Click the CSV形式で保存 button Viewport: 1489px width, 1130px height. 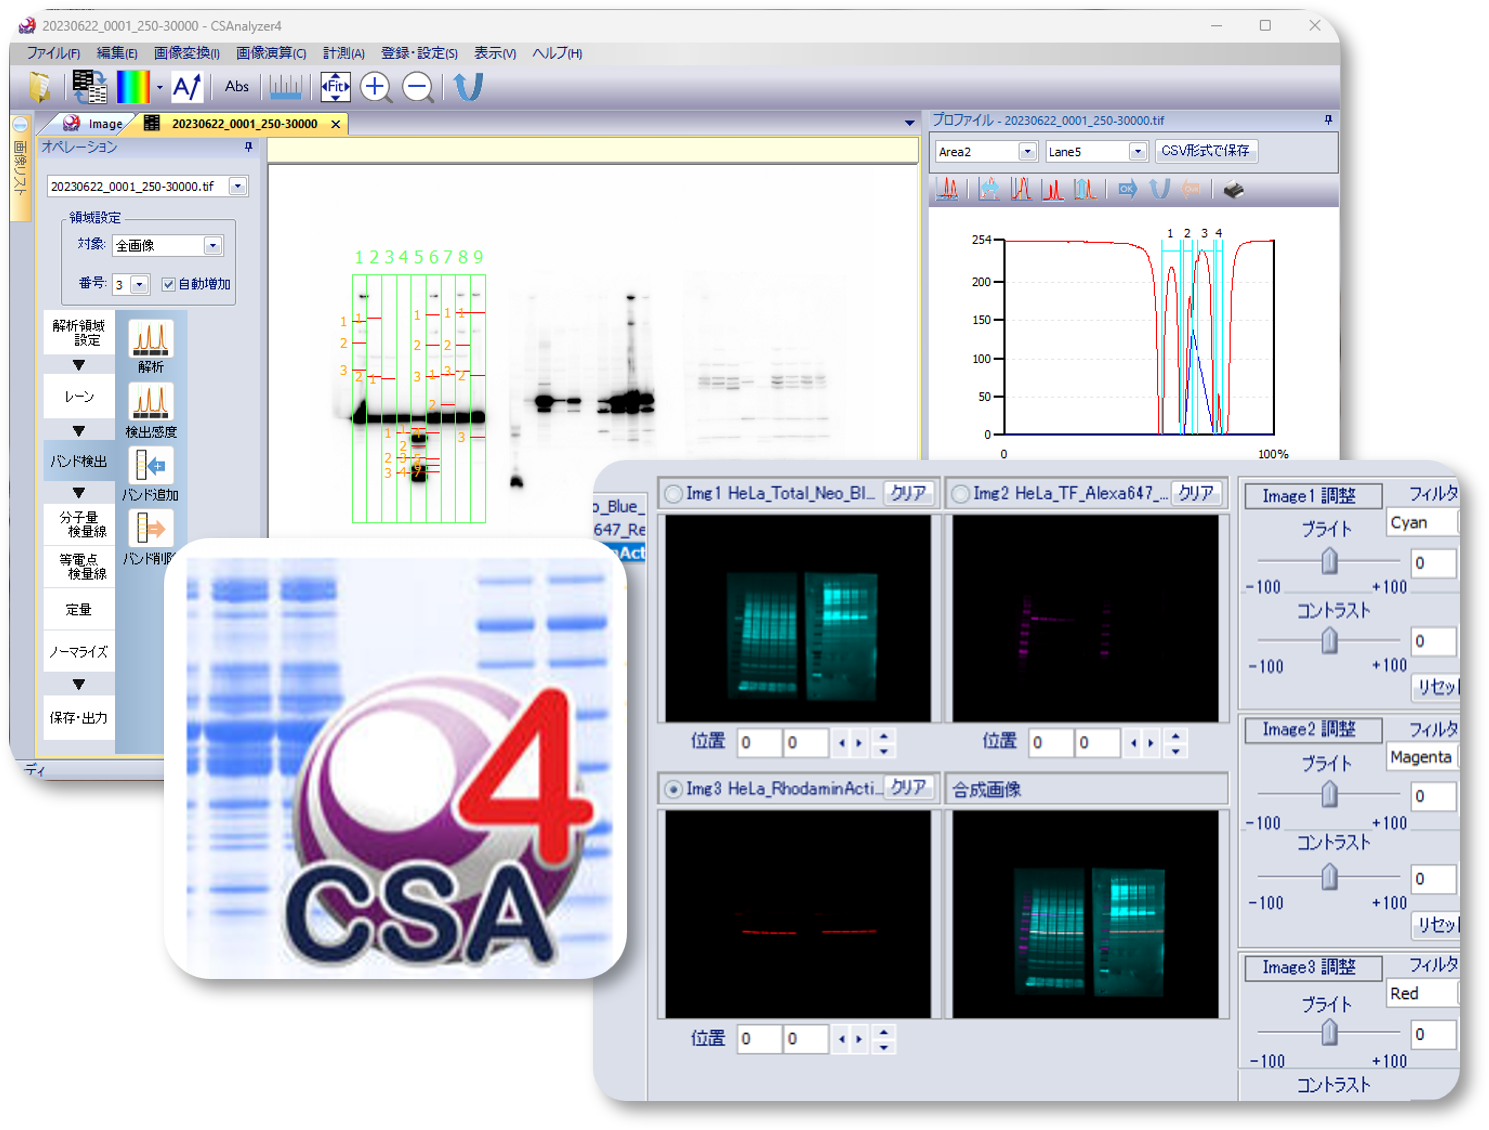pos(1205,150)
